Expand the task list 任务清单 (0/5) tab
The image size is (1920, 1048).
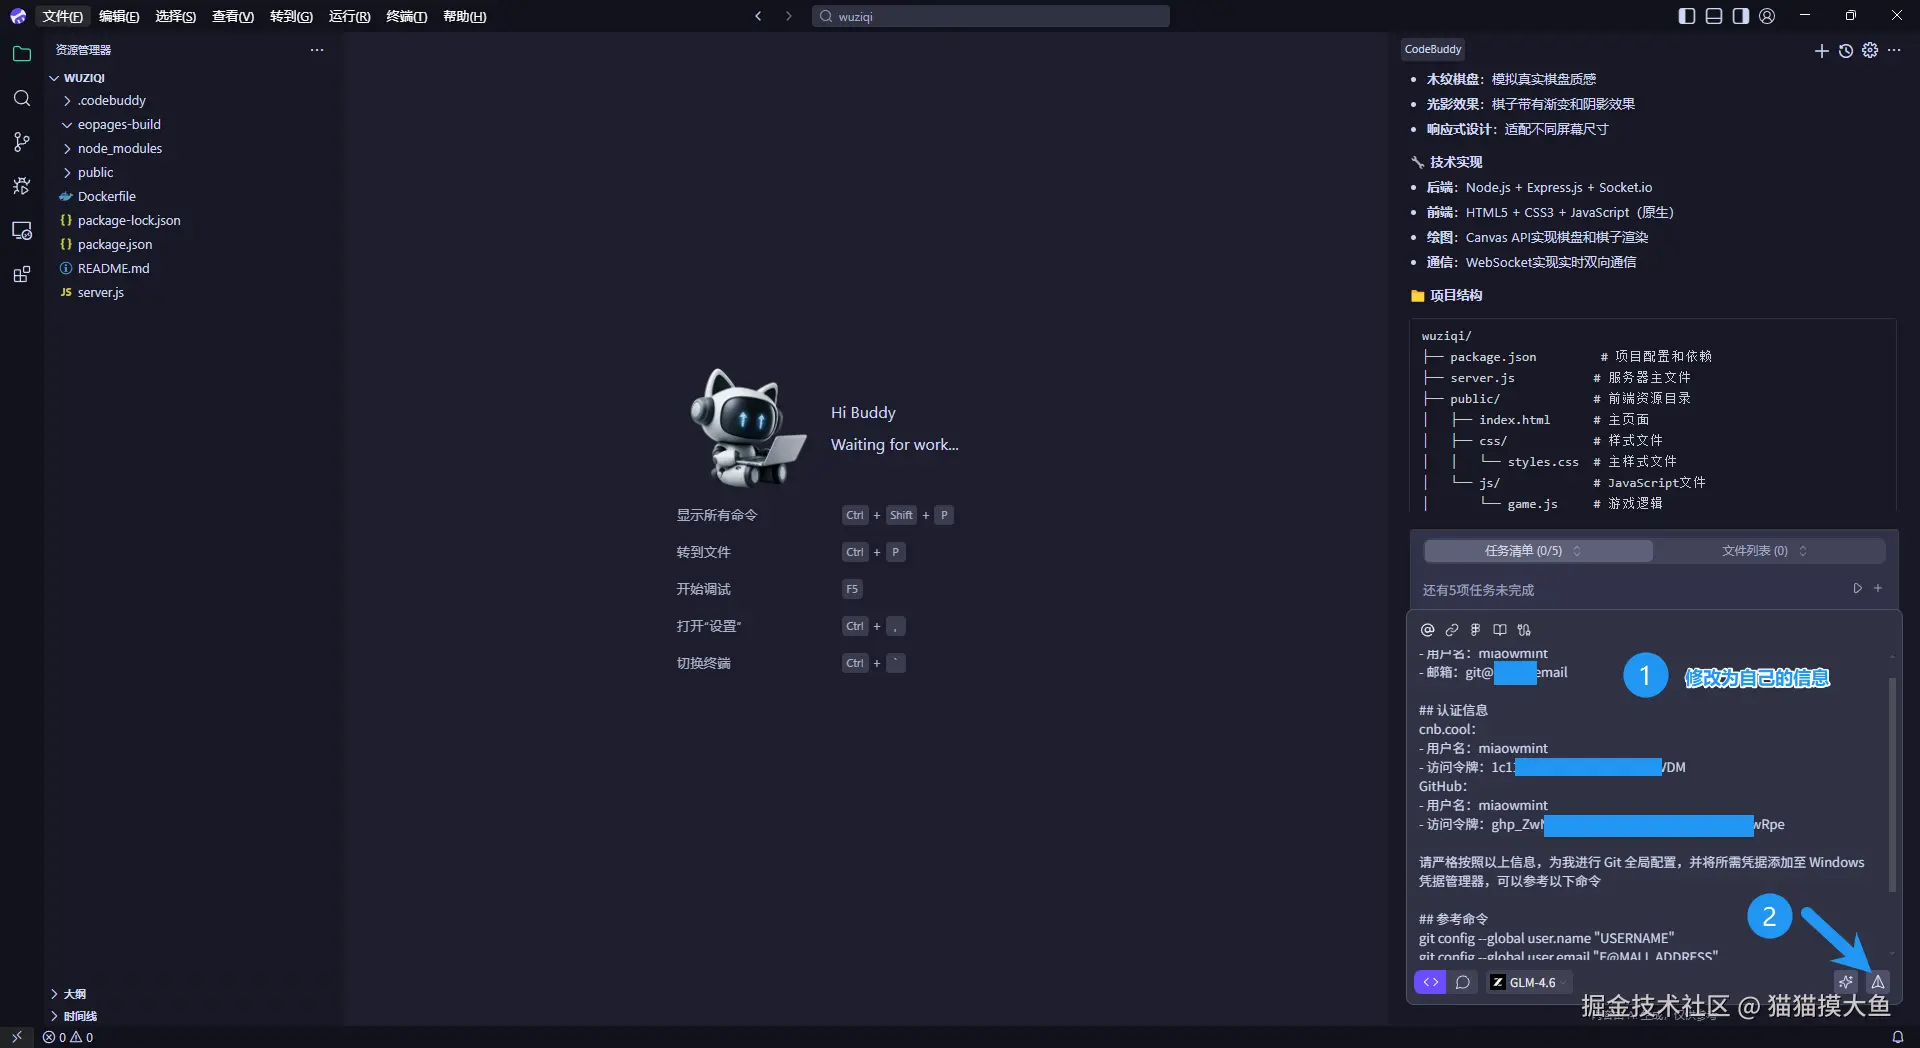(x=1537, y=551)
